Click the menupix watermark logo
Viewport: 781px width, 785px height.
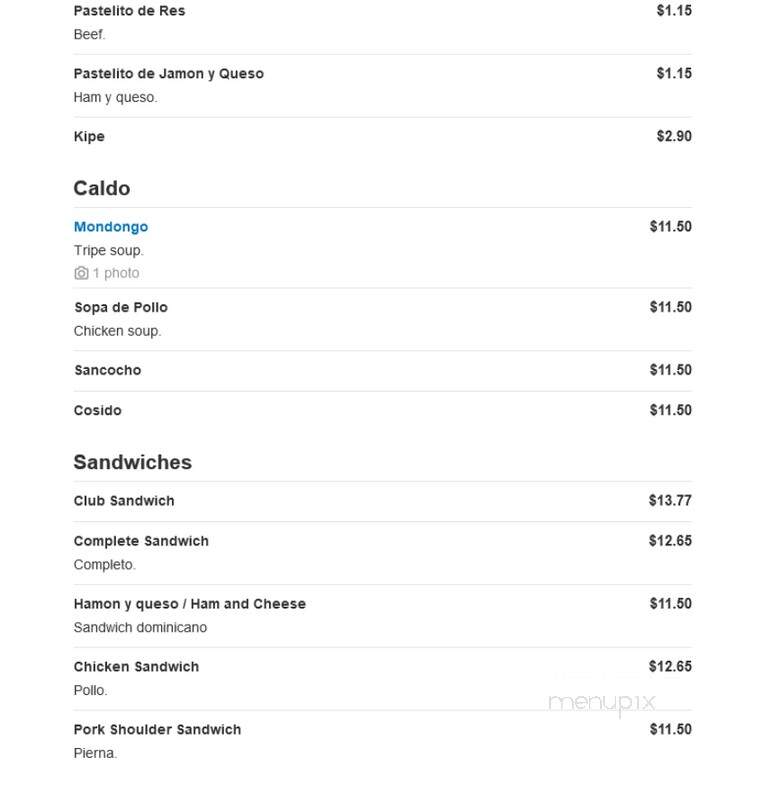[x=602, y=703]
